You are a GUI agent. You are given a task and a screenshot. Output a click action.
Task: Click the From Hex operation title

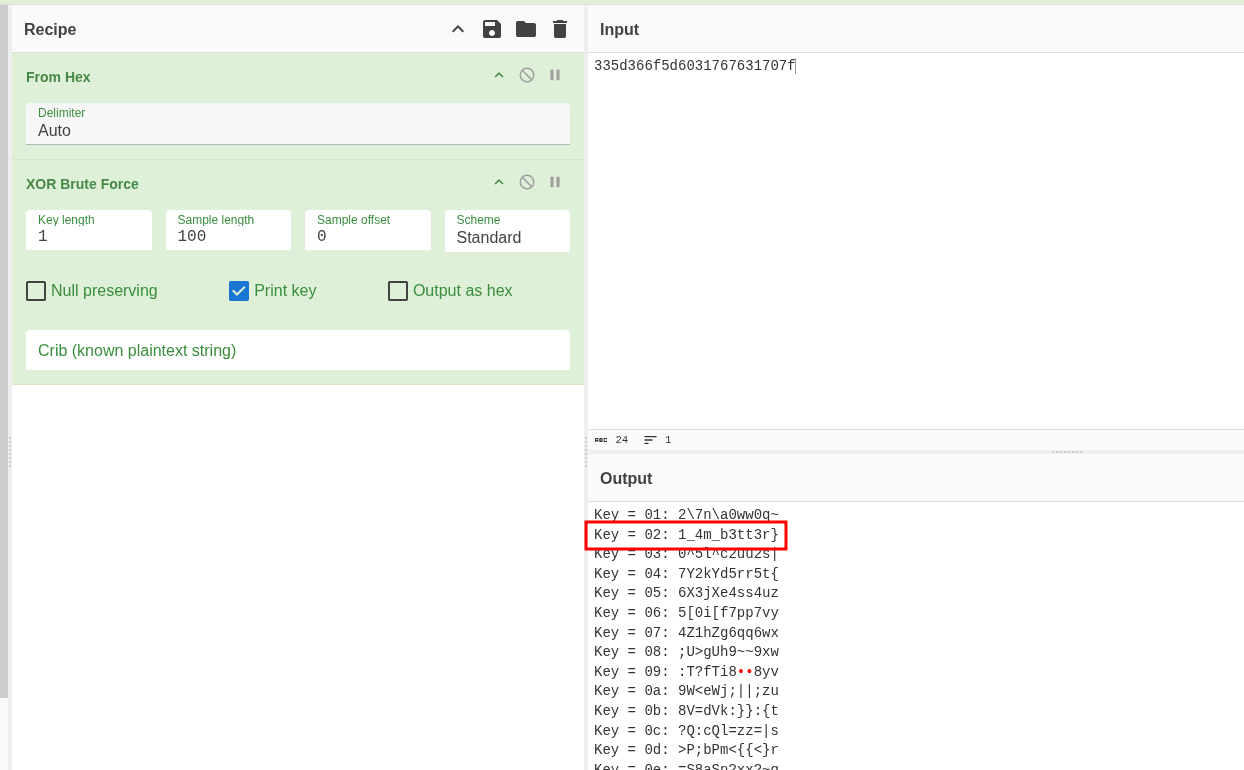[58, 77]
